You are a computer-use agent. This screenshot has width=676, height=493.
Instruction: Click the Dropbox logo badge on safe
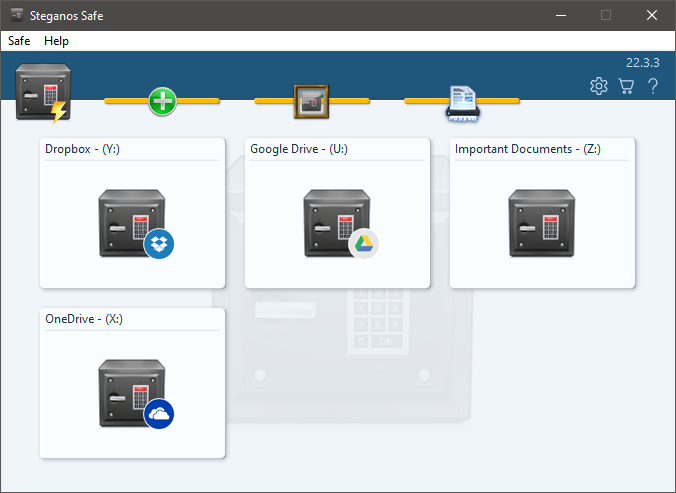pyautogui.click(x=159, y=243)
